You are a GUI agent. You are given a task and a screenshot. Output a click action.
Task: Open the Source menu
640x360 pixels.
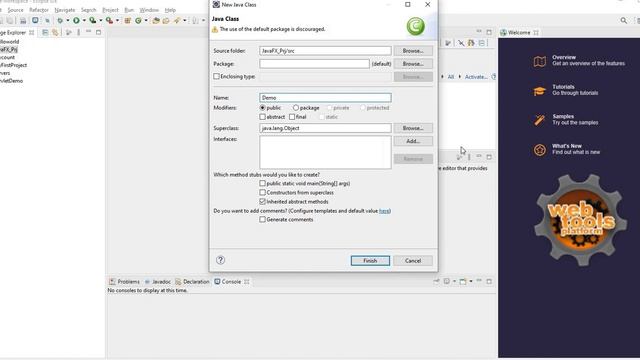pos(16,10)
